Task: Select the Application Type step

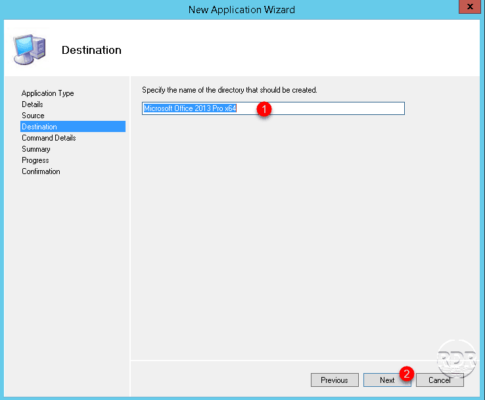Action: pos(48,93)
